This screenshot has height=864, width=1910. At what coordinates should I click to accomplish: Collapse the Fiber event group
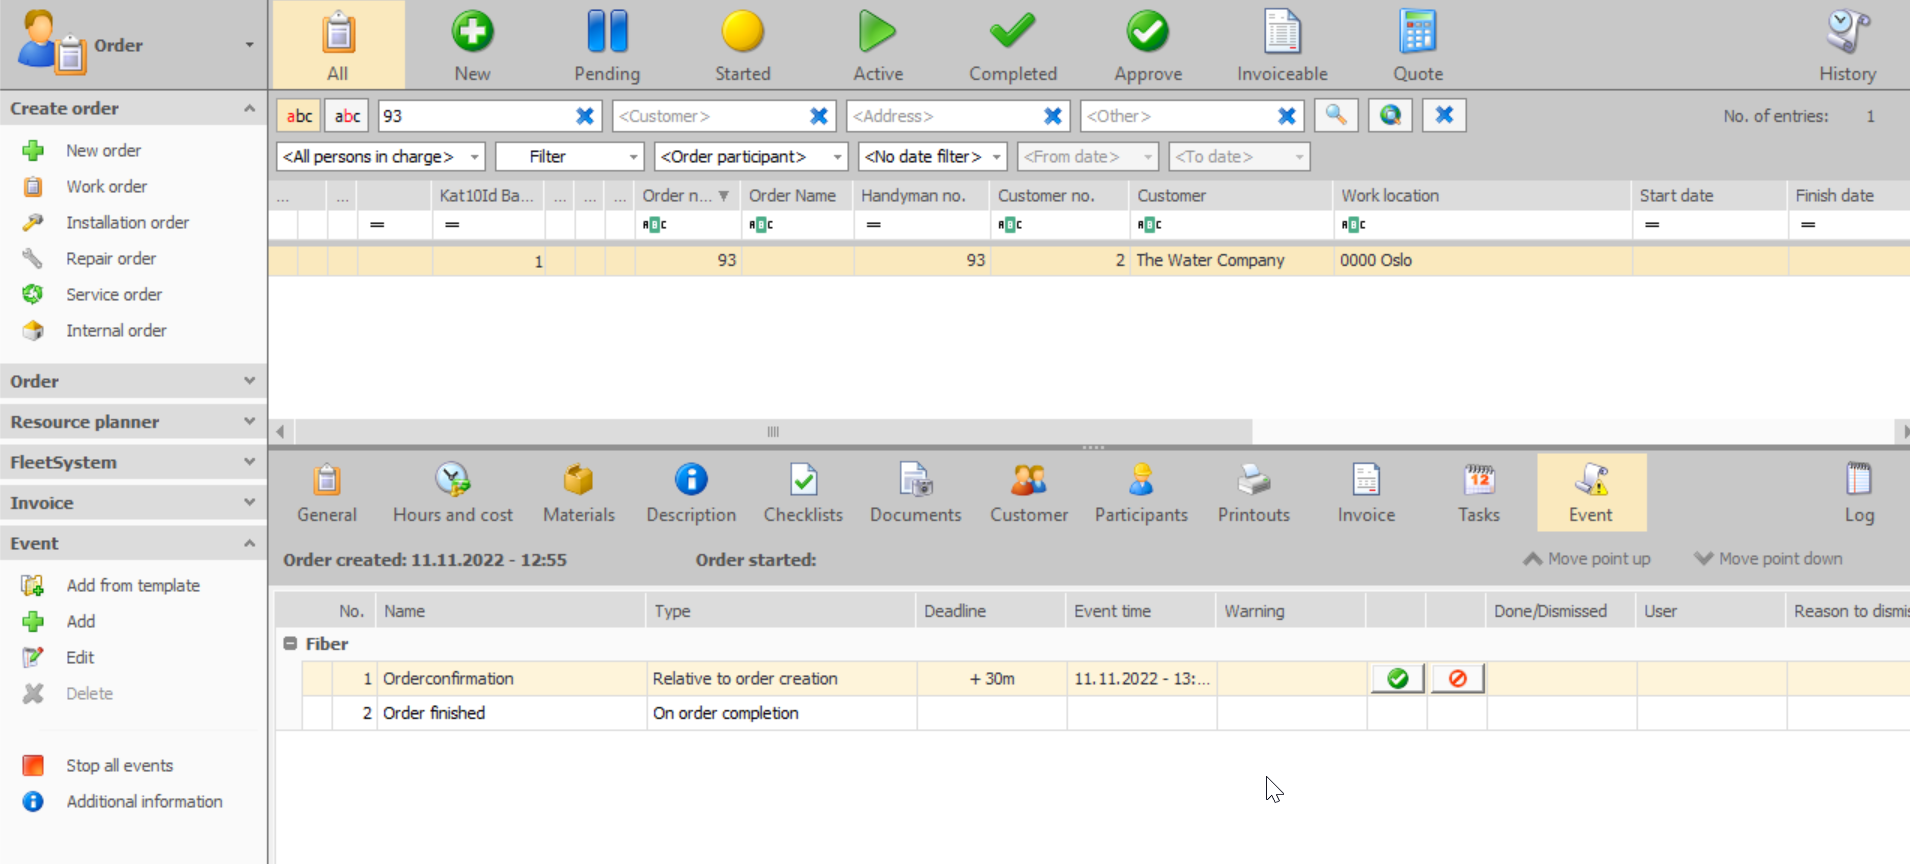pyautogui.click(x=290, y=644)
